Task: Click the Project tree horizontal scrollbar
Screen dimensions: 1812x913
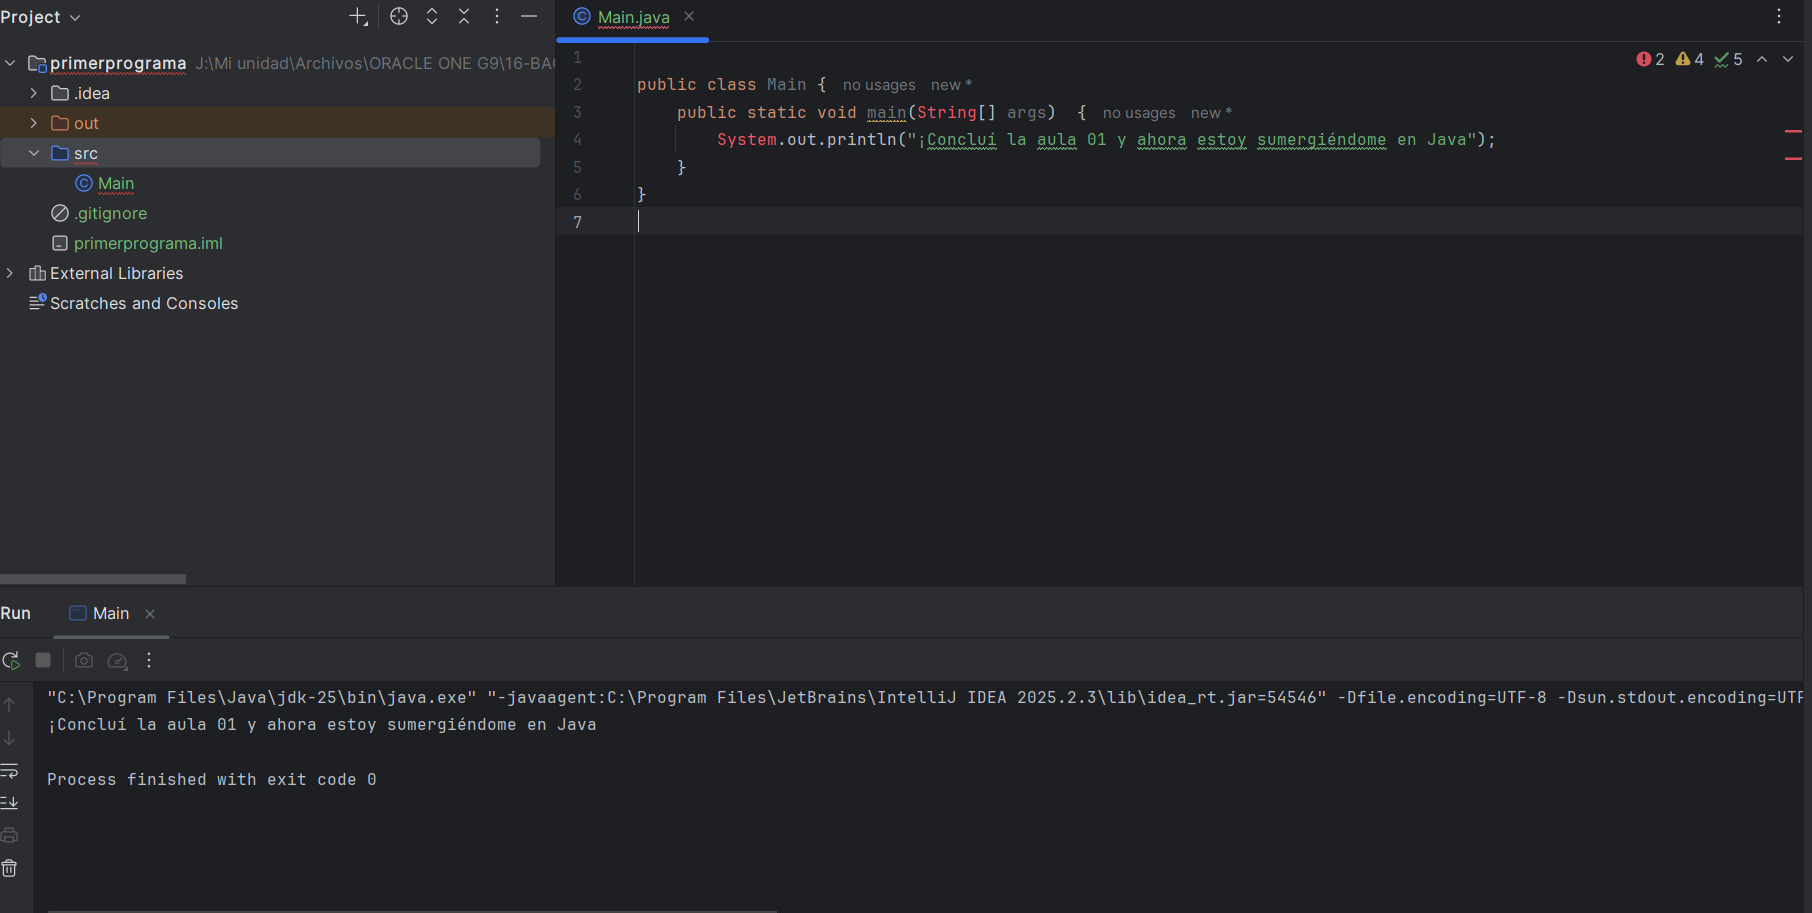Action: pyautogui.click(x=93, y=579)
